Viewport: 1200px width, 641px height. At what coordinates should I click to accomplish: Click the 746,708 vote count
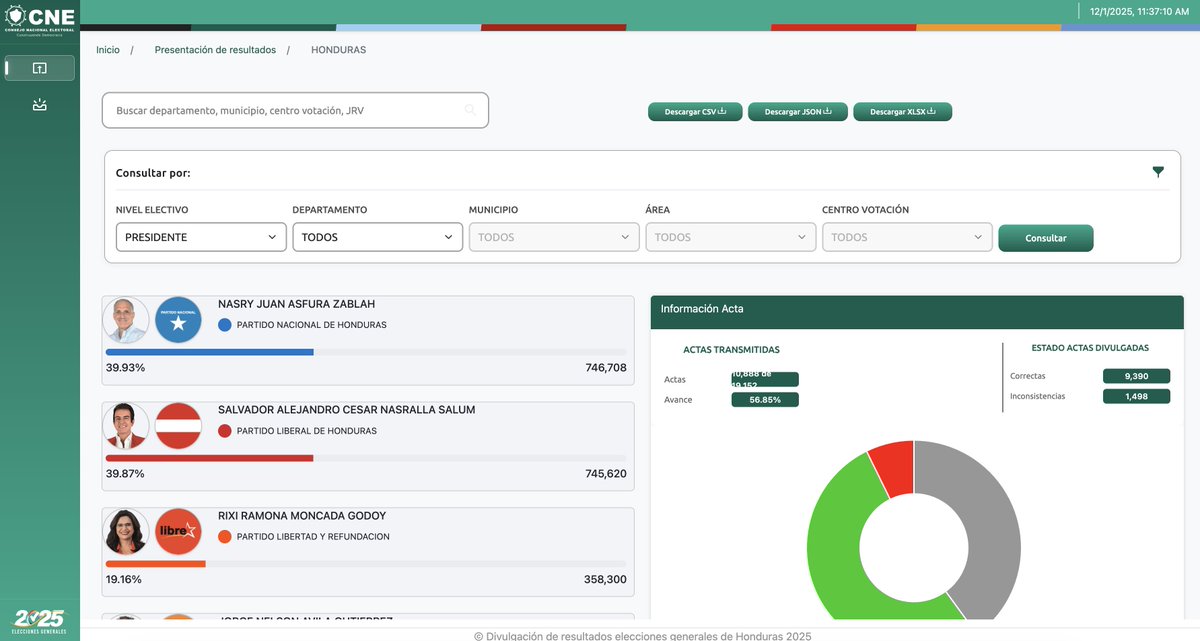pos(606,368)
